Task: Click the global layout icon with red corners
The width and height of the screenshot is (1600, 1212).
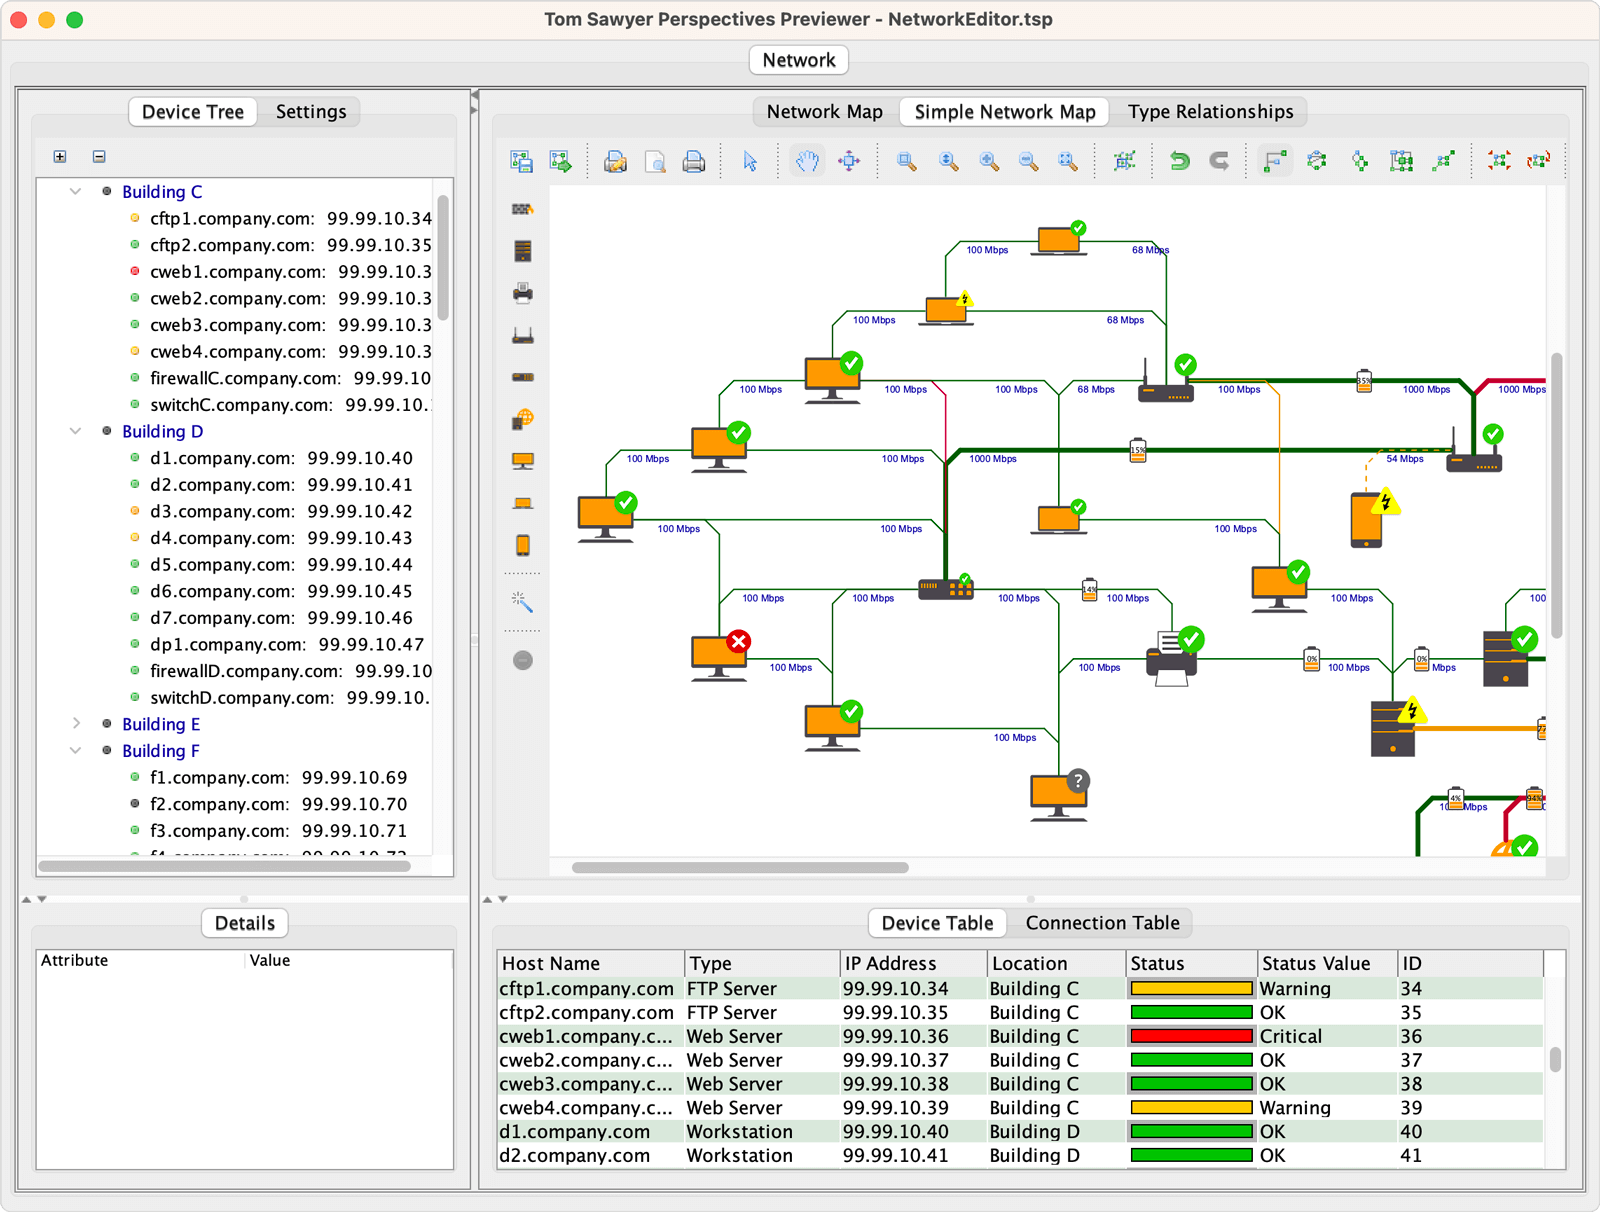Action: coord(1499,161)
